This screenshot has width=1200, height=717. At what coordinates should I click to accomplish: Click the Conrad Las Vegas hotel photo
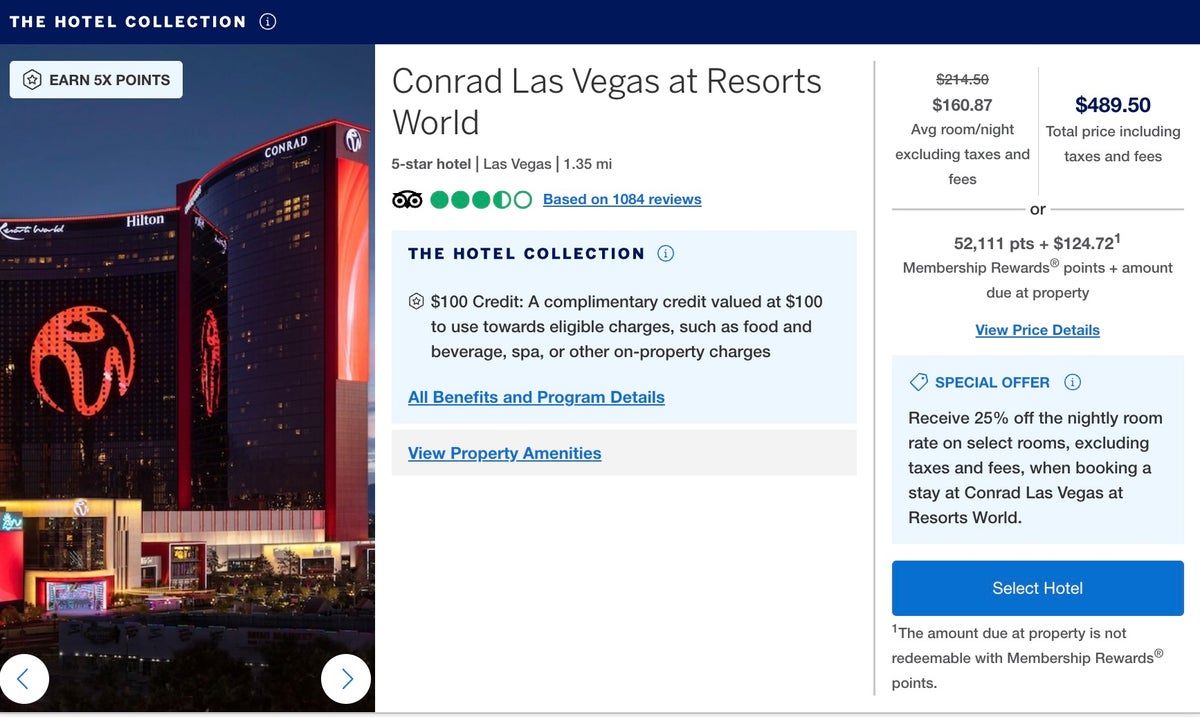coord(187,400)
